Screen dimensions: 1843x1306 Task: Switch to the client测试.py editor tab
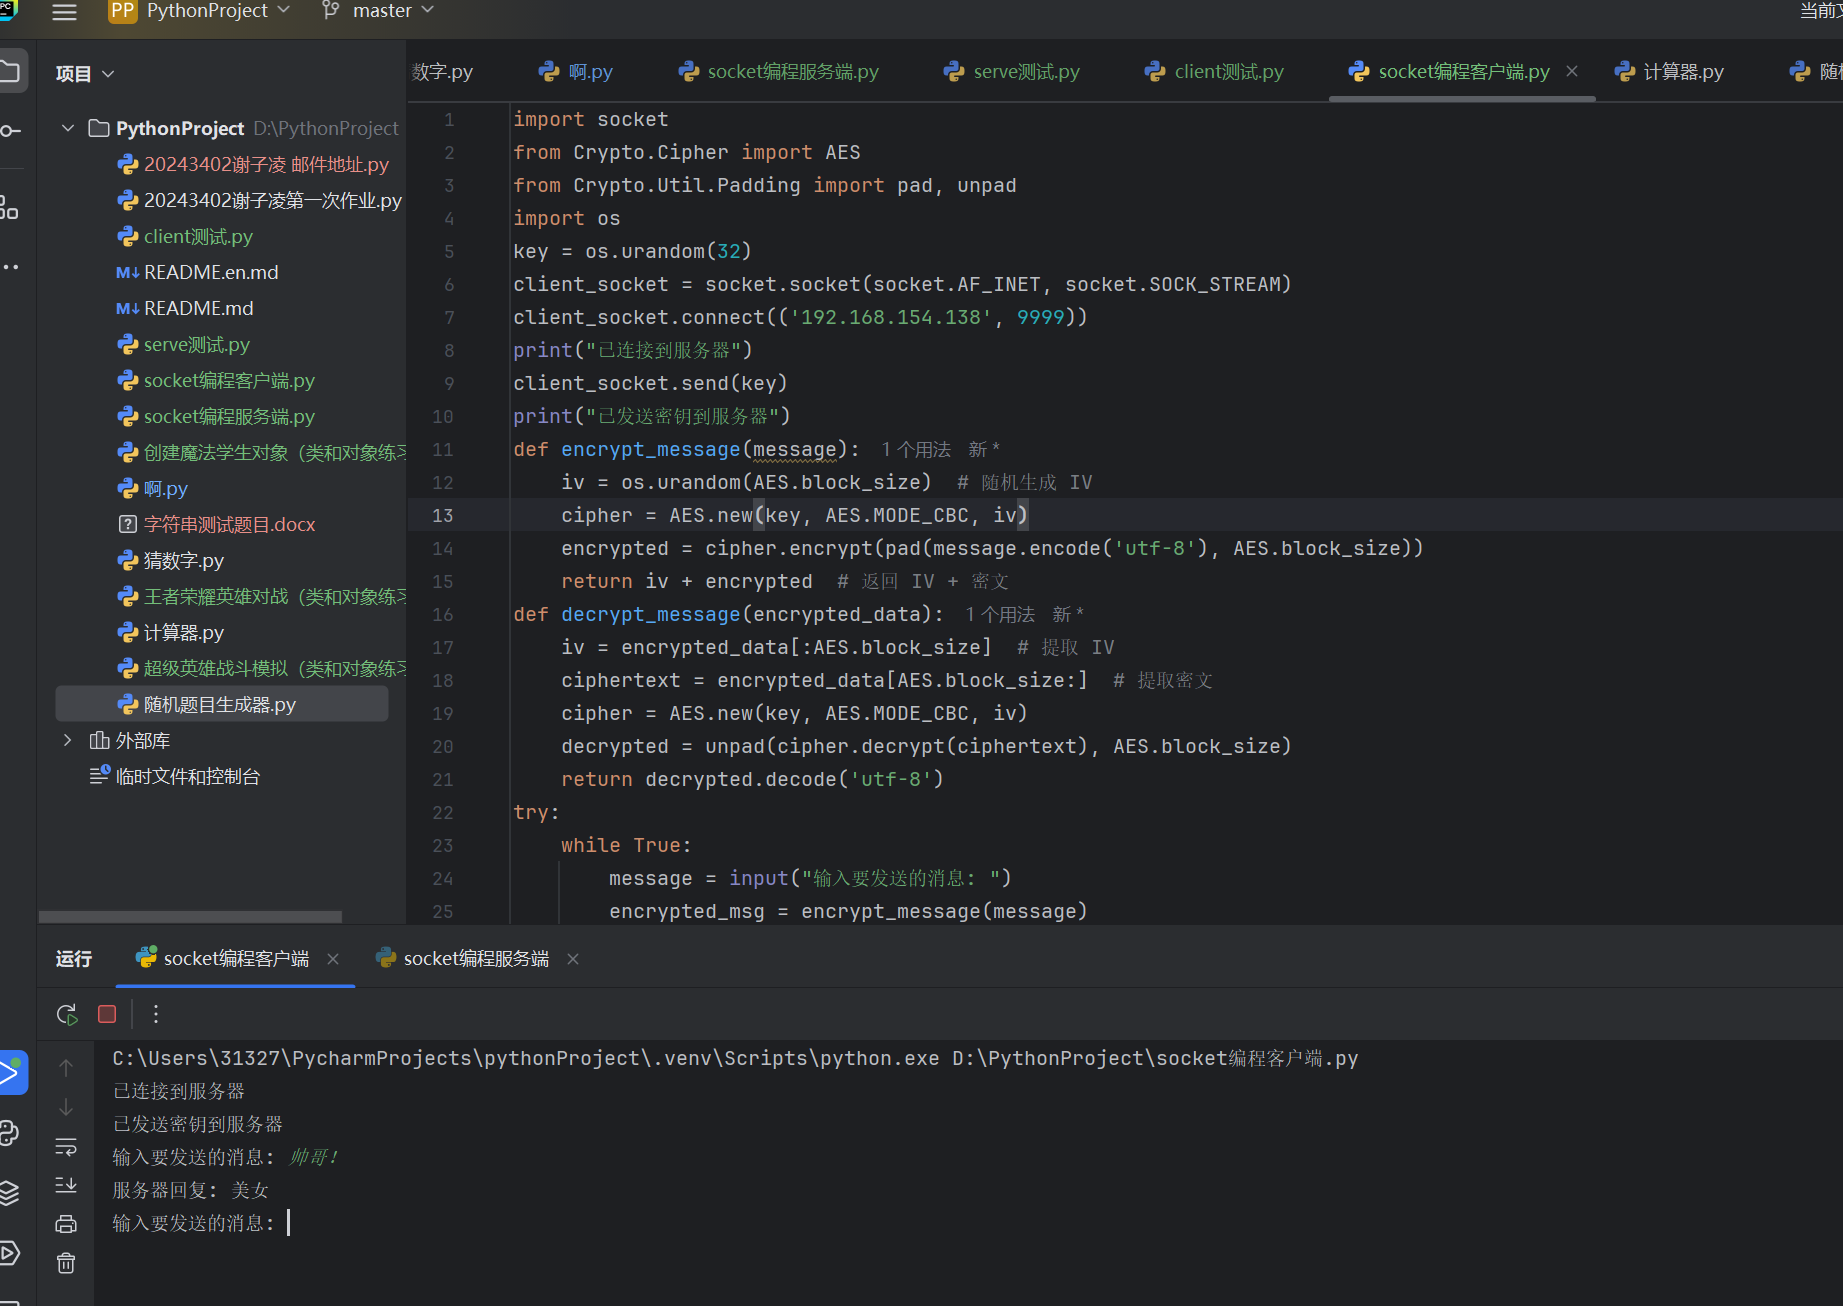tap(1215, 71)
